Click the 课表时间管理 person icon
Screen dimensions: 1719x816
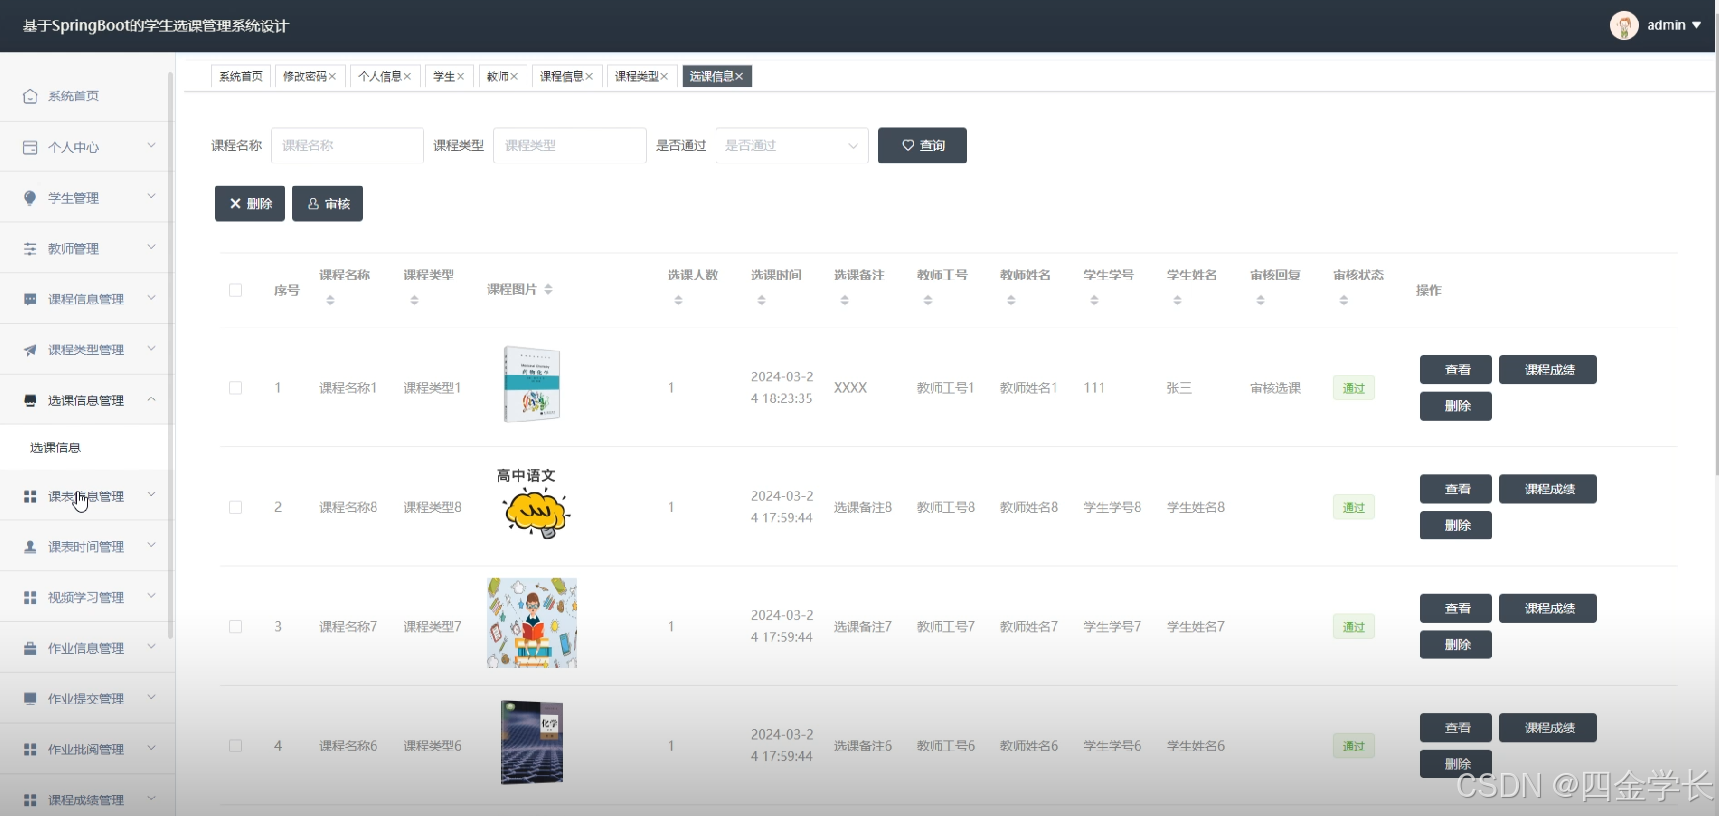pos(30,547)
